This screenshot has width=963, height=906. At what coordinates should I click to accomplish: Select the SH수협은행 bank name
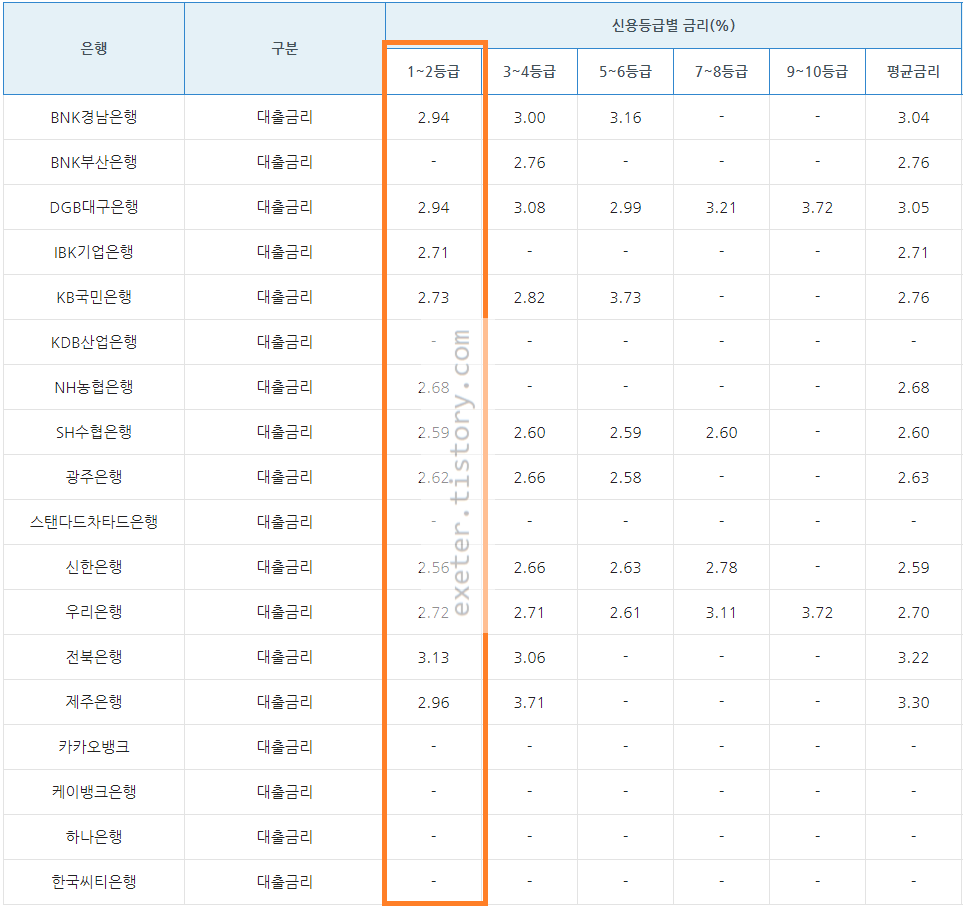[x=94, y=432]
